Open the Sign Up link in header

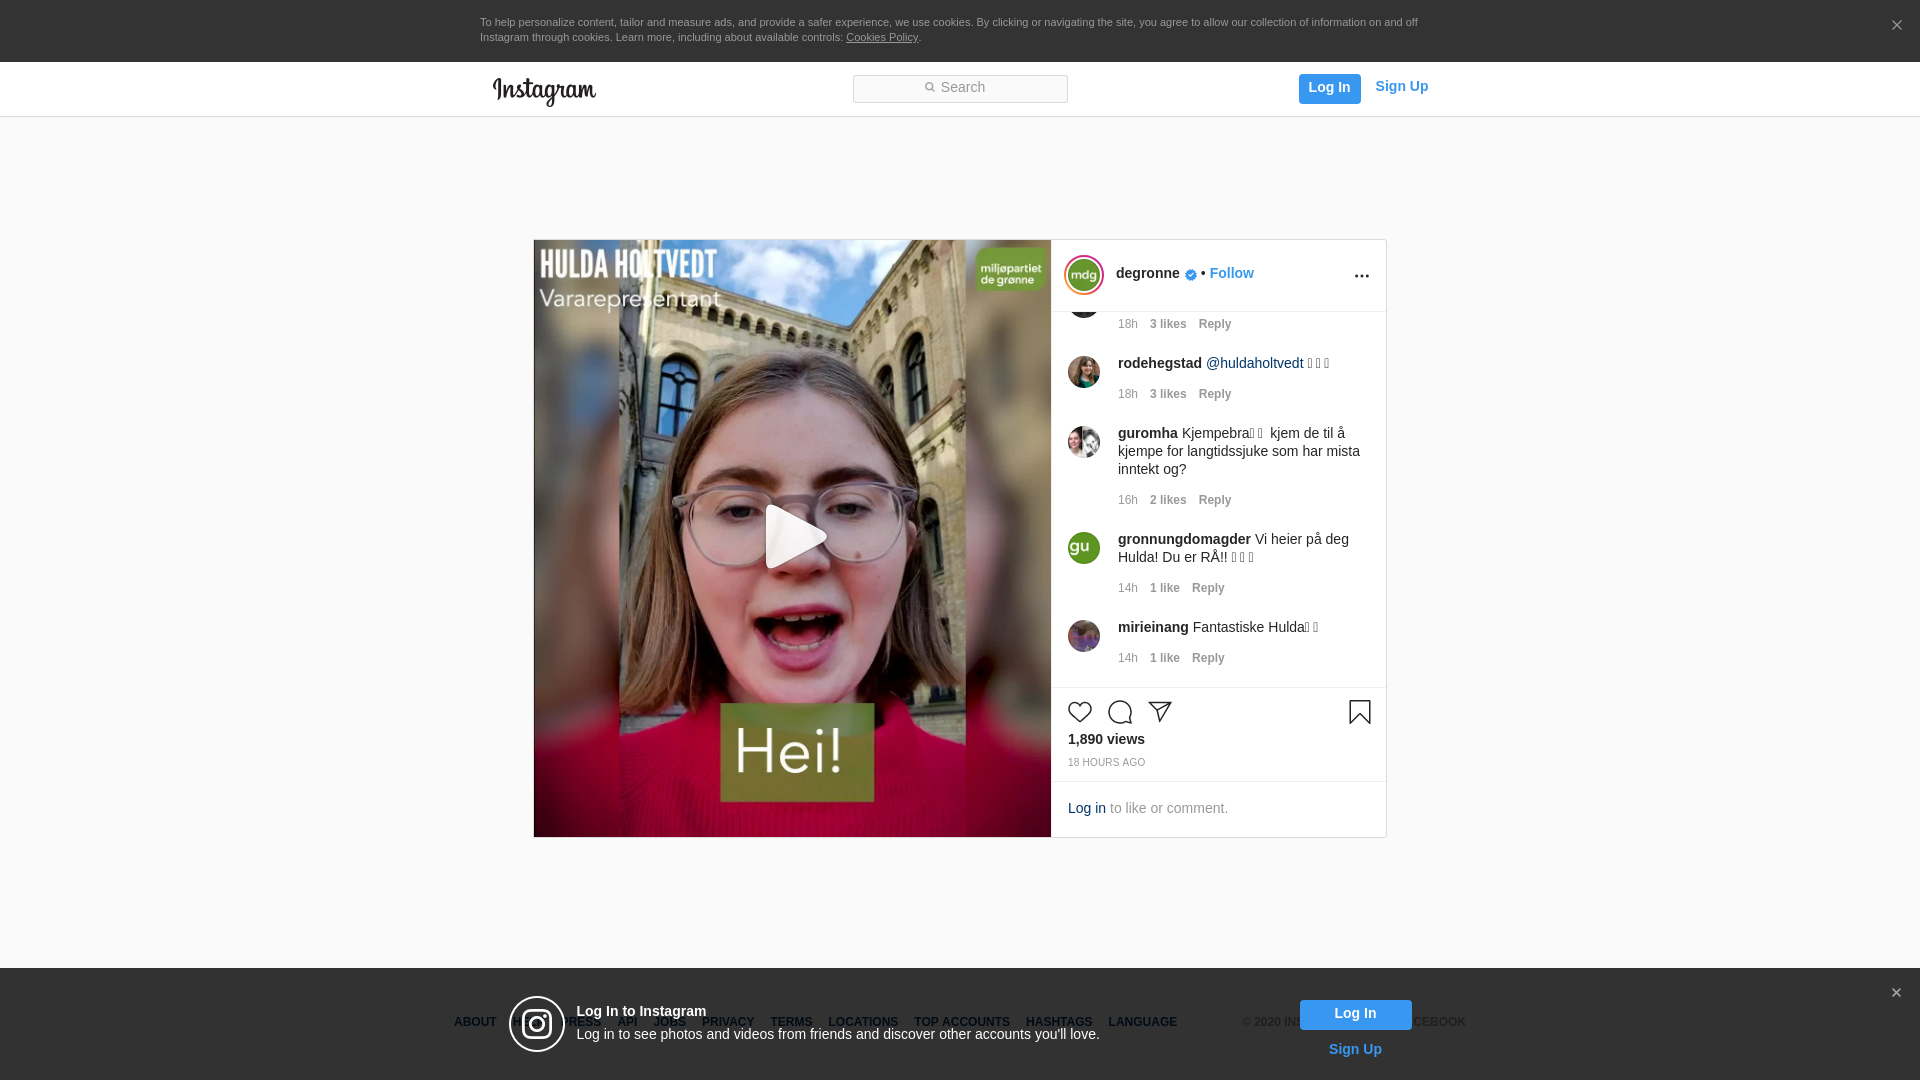click(1401, 87)
